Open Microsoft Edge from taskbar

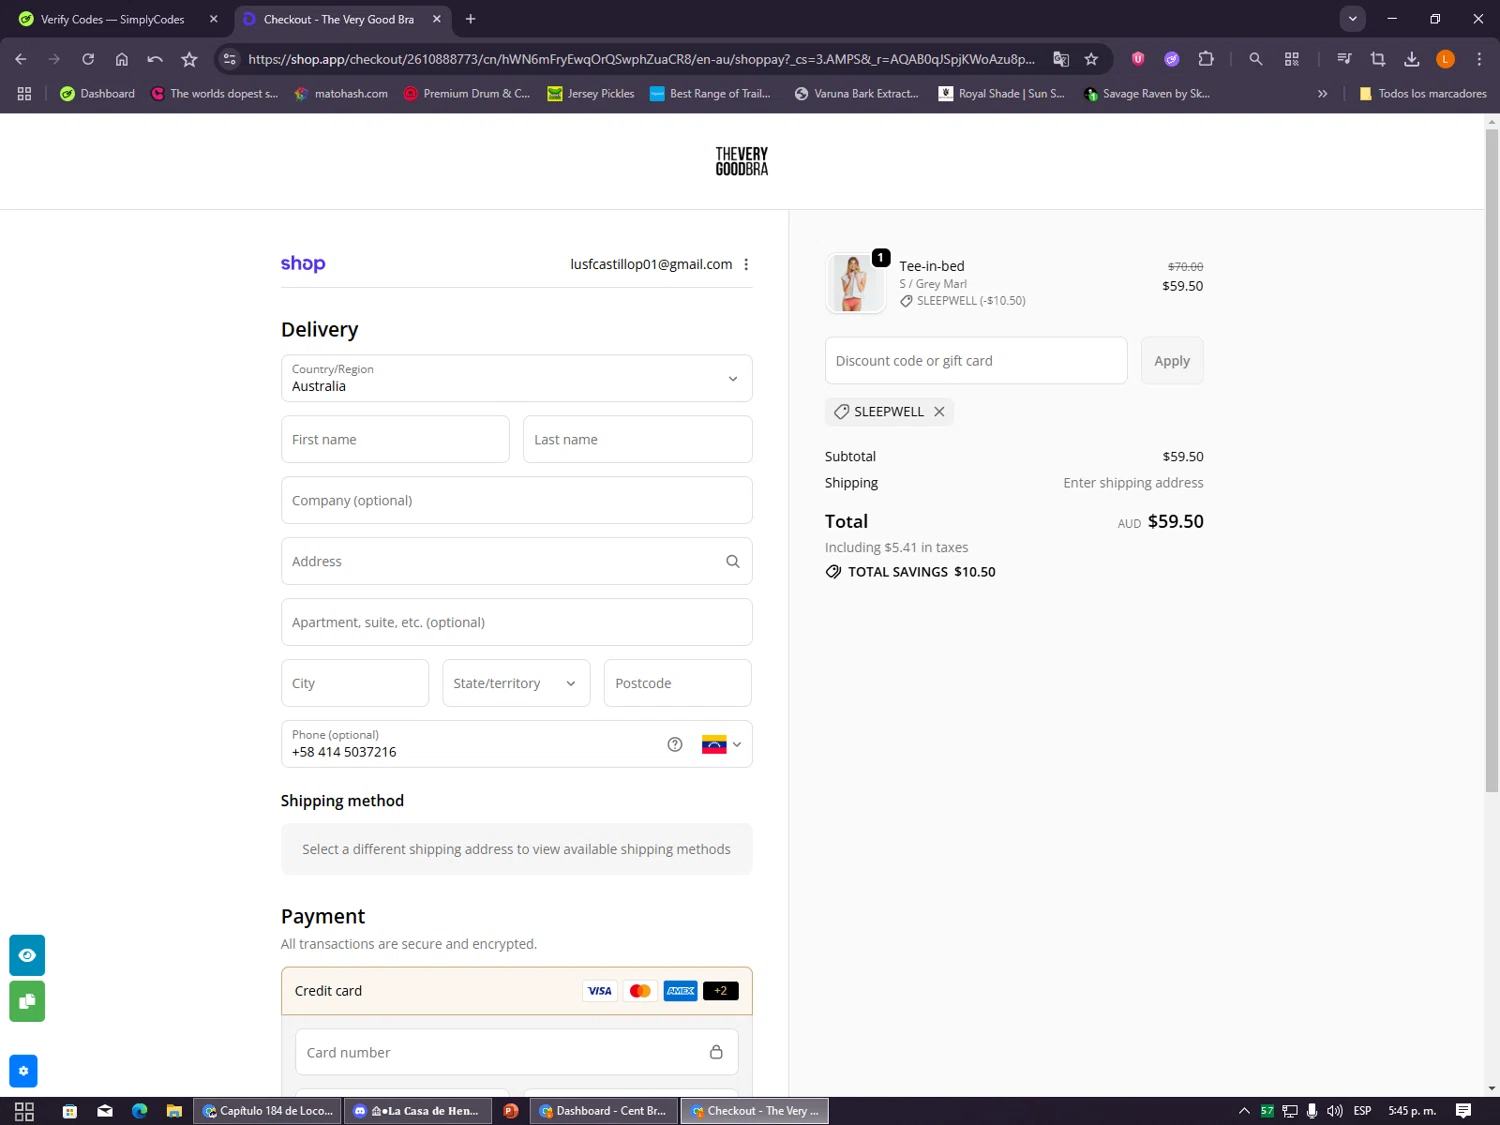coord(139,1111)
